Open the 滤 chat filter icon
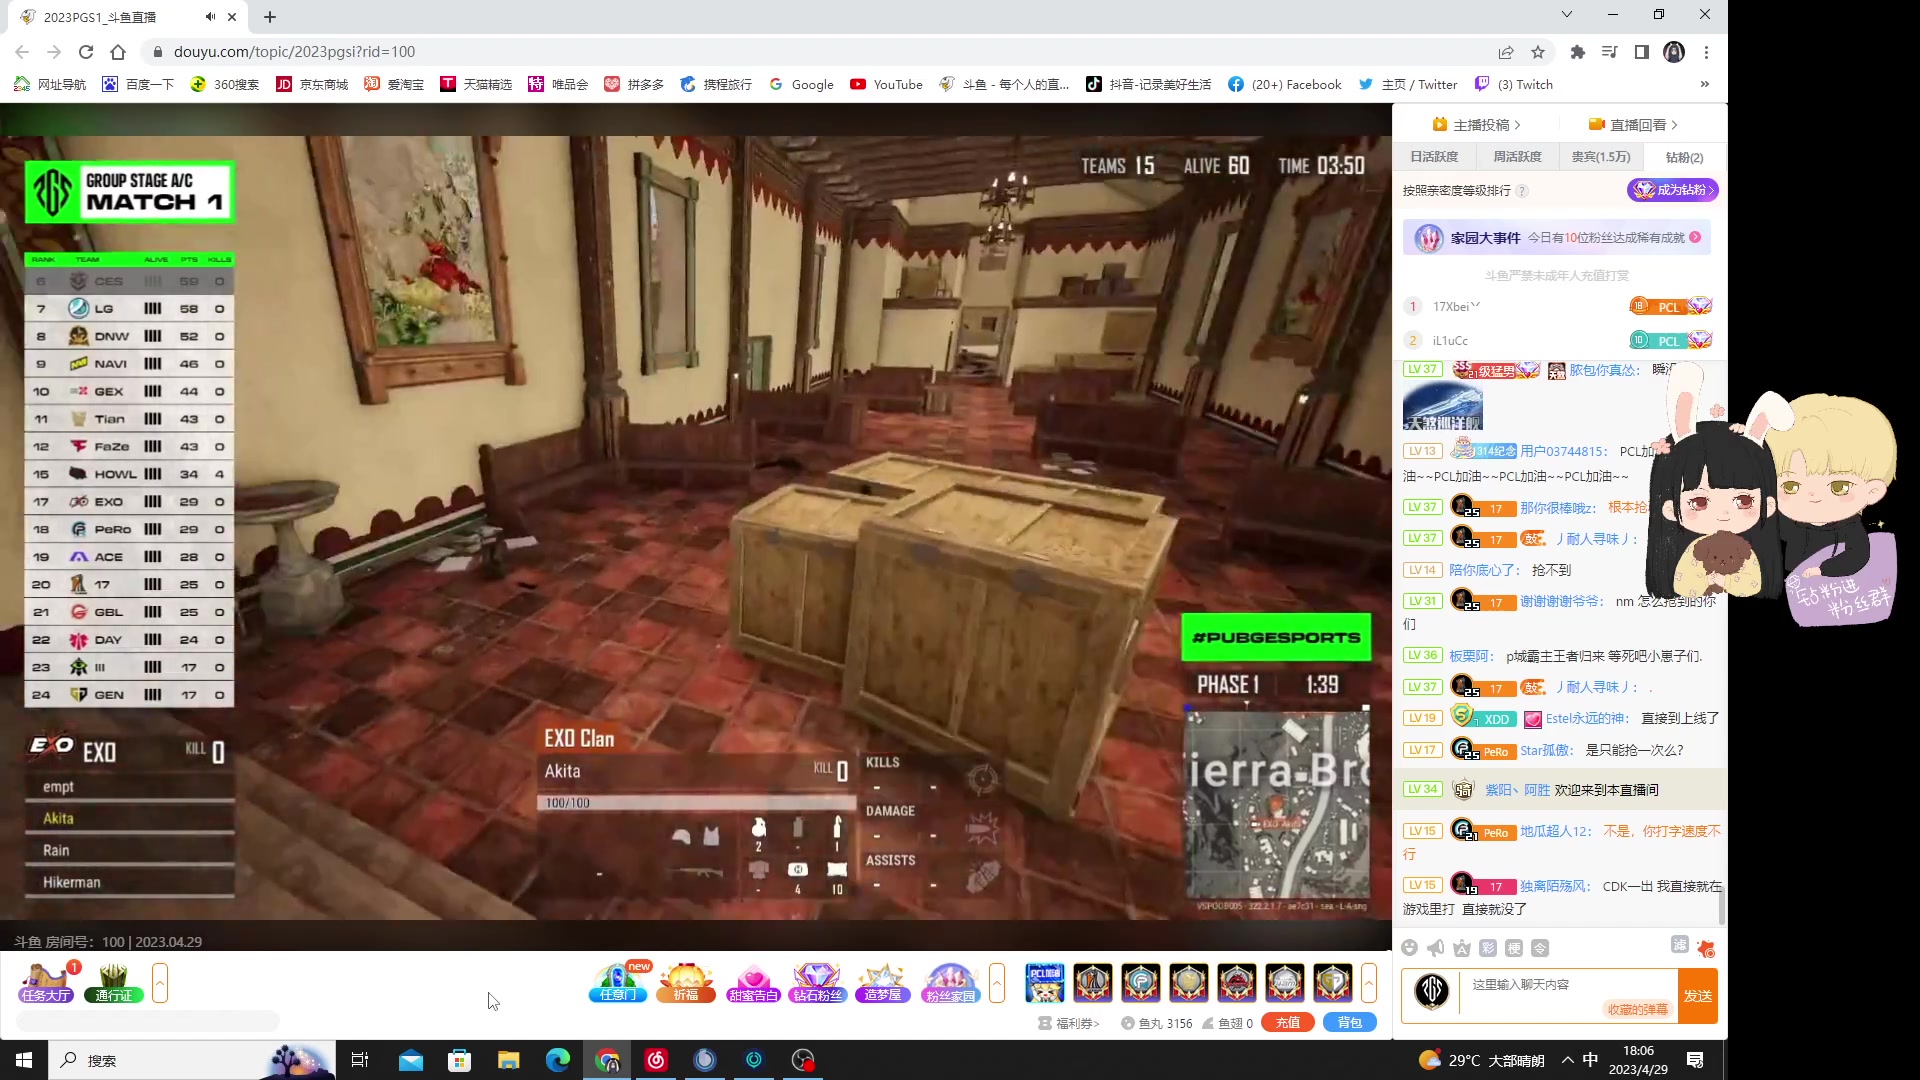 coord(1680,945)
